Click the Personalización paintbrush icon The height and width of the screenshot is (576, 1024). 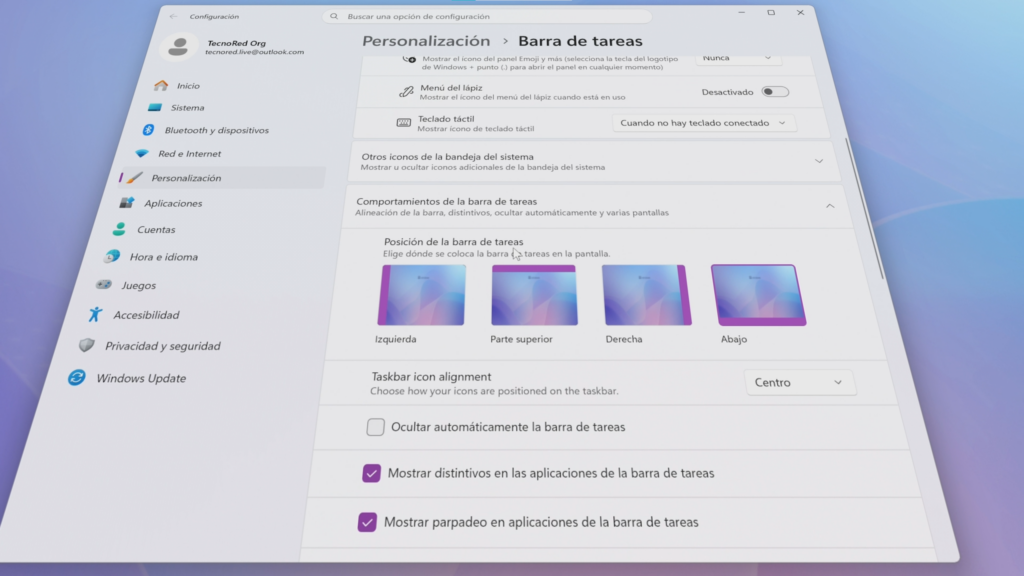(135, 178)
